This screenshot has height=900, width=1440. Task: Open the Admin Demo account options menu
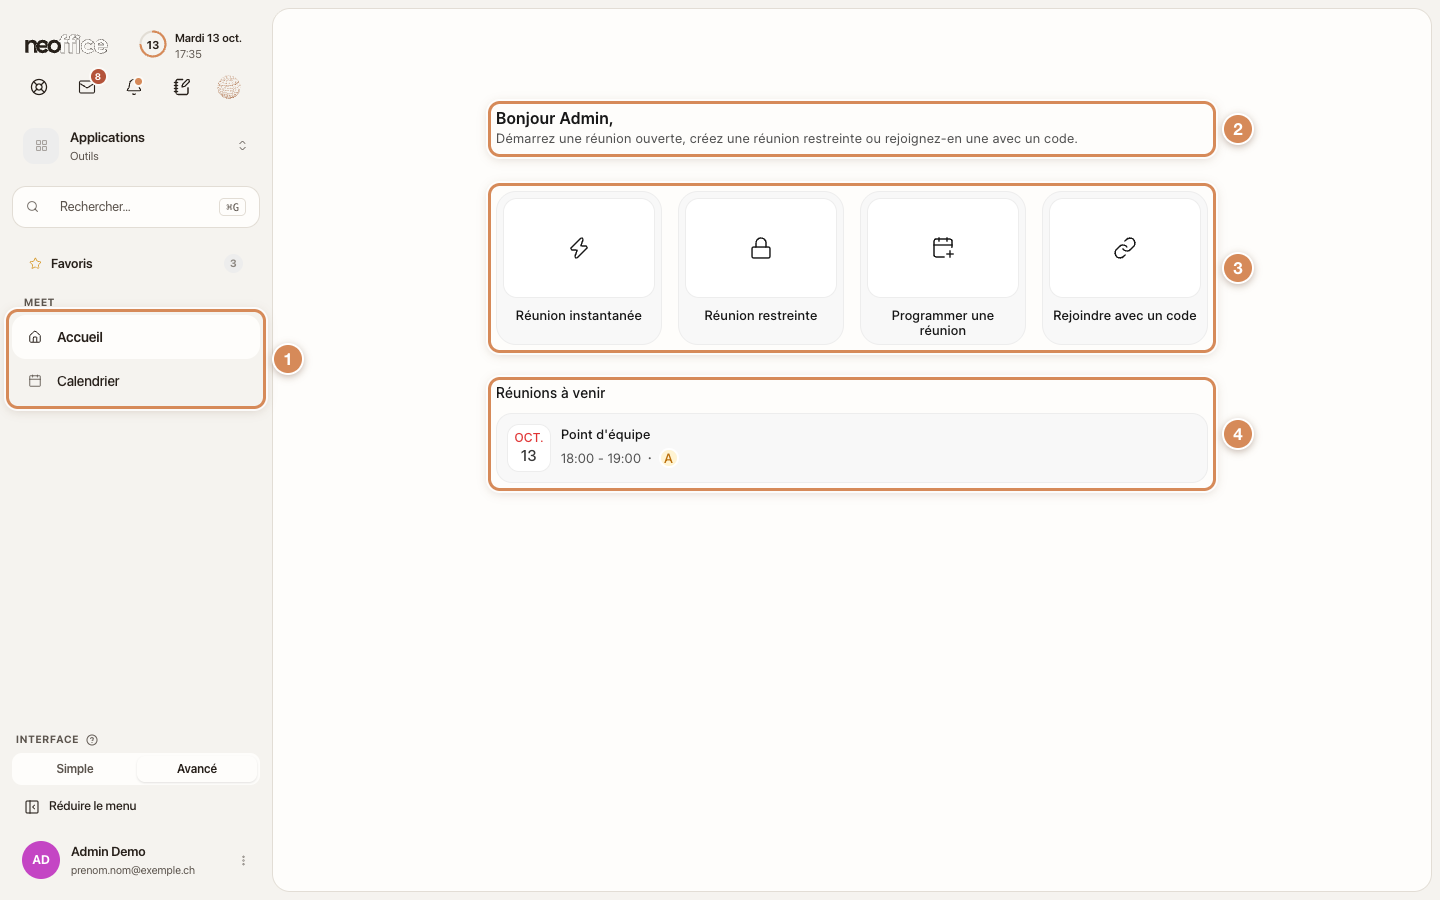click(243, 860)
